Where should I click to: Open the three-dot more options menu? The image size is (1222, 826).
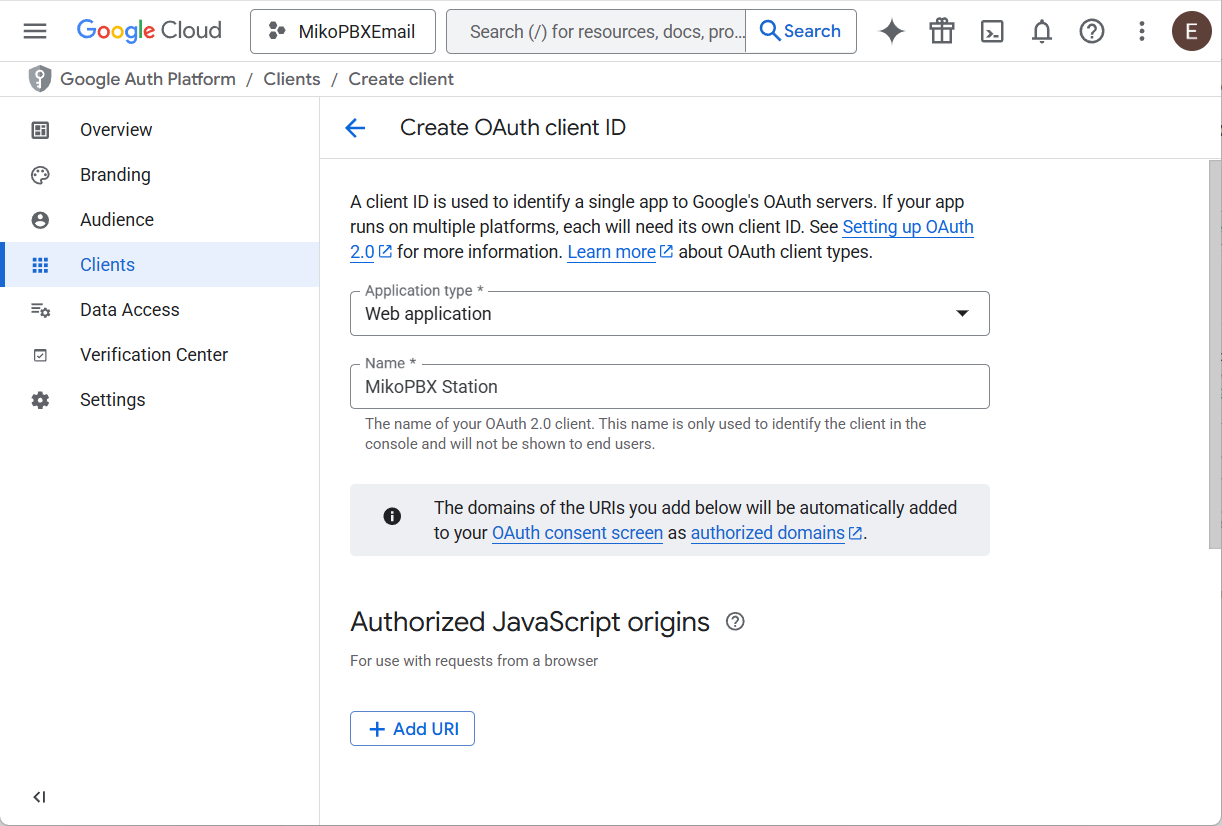click(x=1142, y=31)
